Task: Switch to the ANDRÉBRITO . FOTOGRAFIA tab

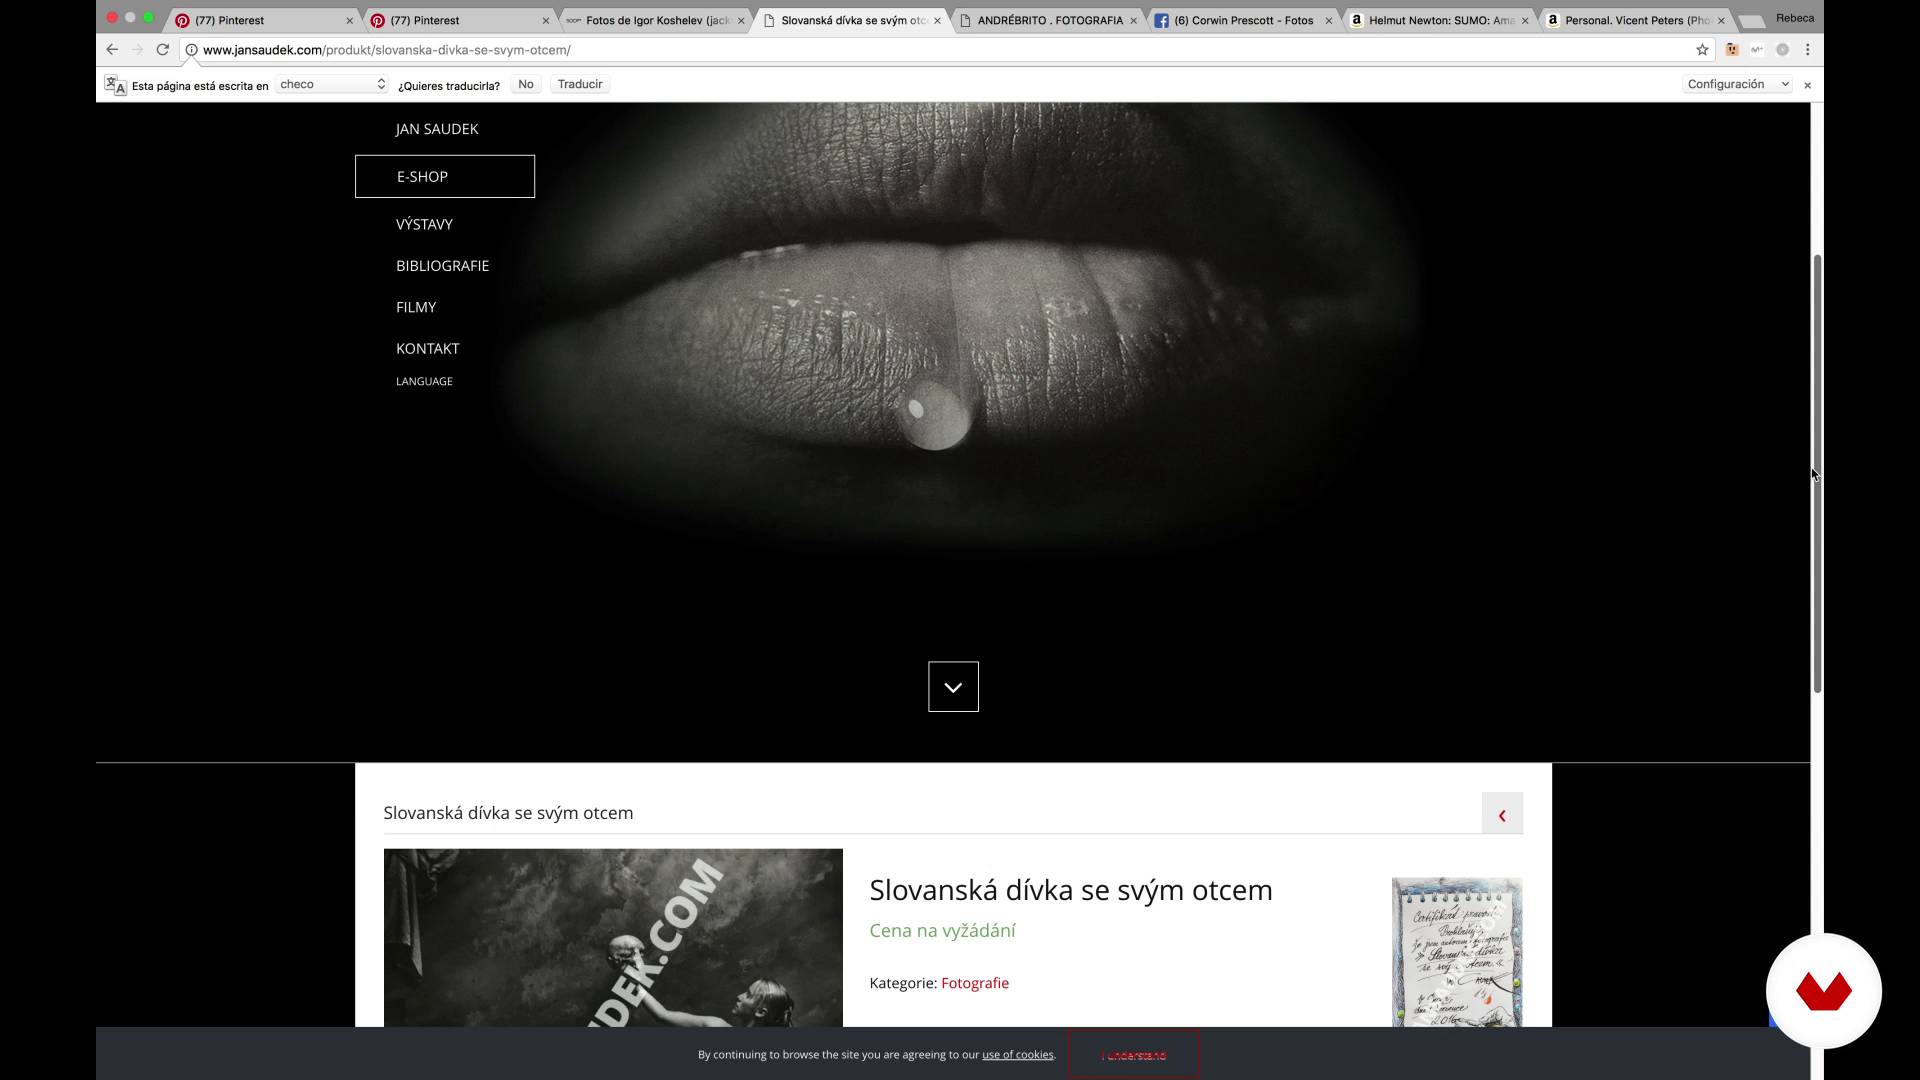Action: [1049, 20]
